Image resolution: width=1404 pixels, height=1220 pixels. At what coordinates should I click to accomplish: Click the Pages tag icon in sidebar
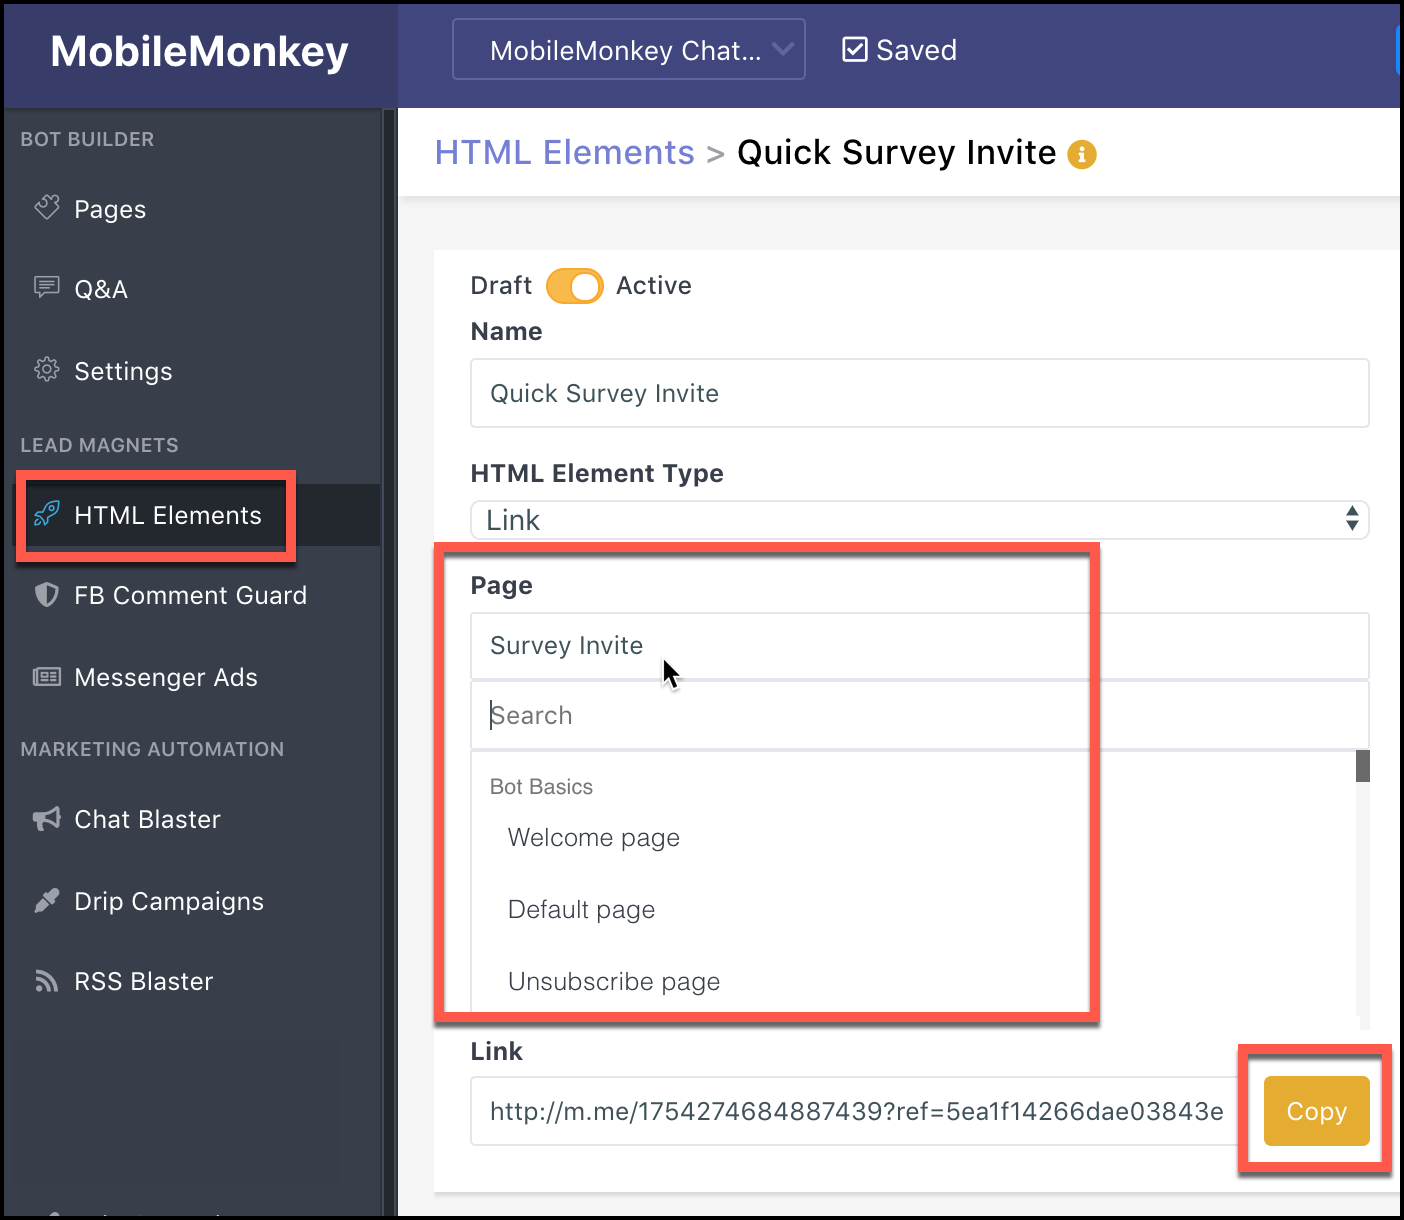click(47, 208)
